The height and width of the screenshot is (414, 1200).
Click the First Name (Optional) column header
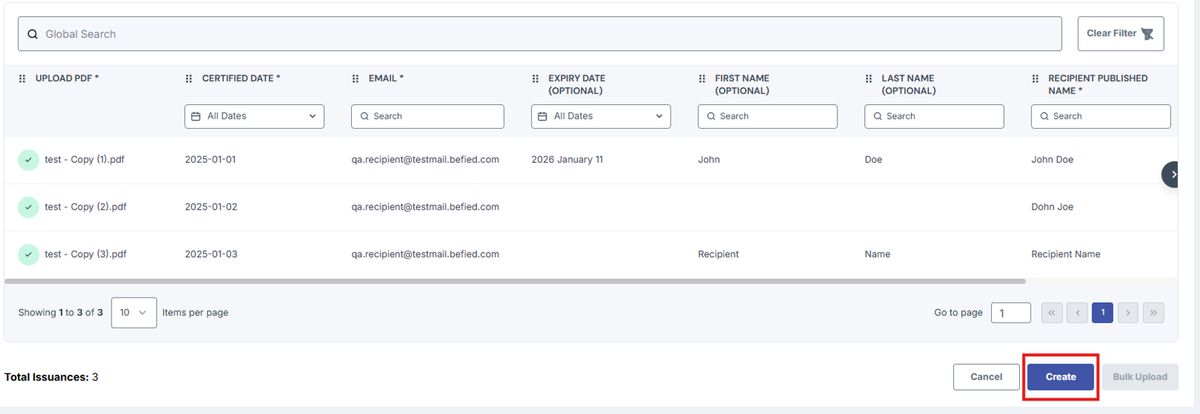coord(742,84)
